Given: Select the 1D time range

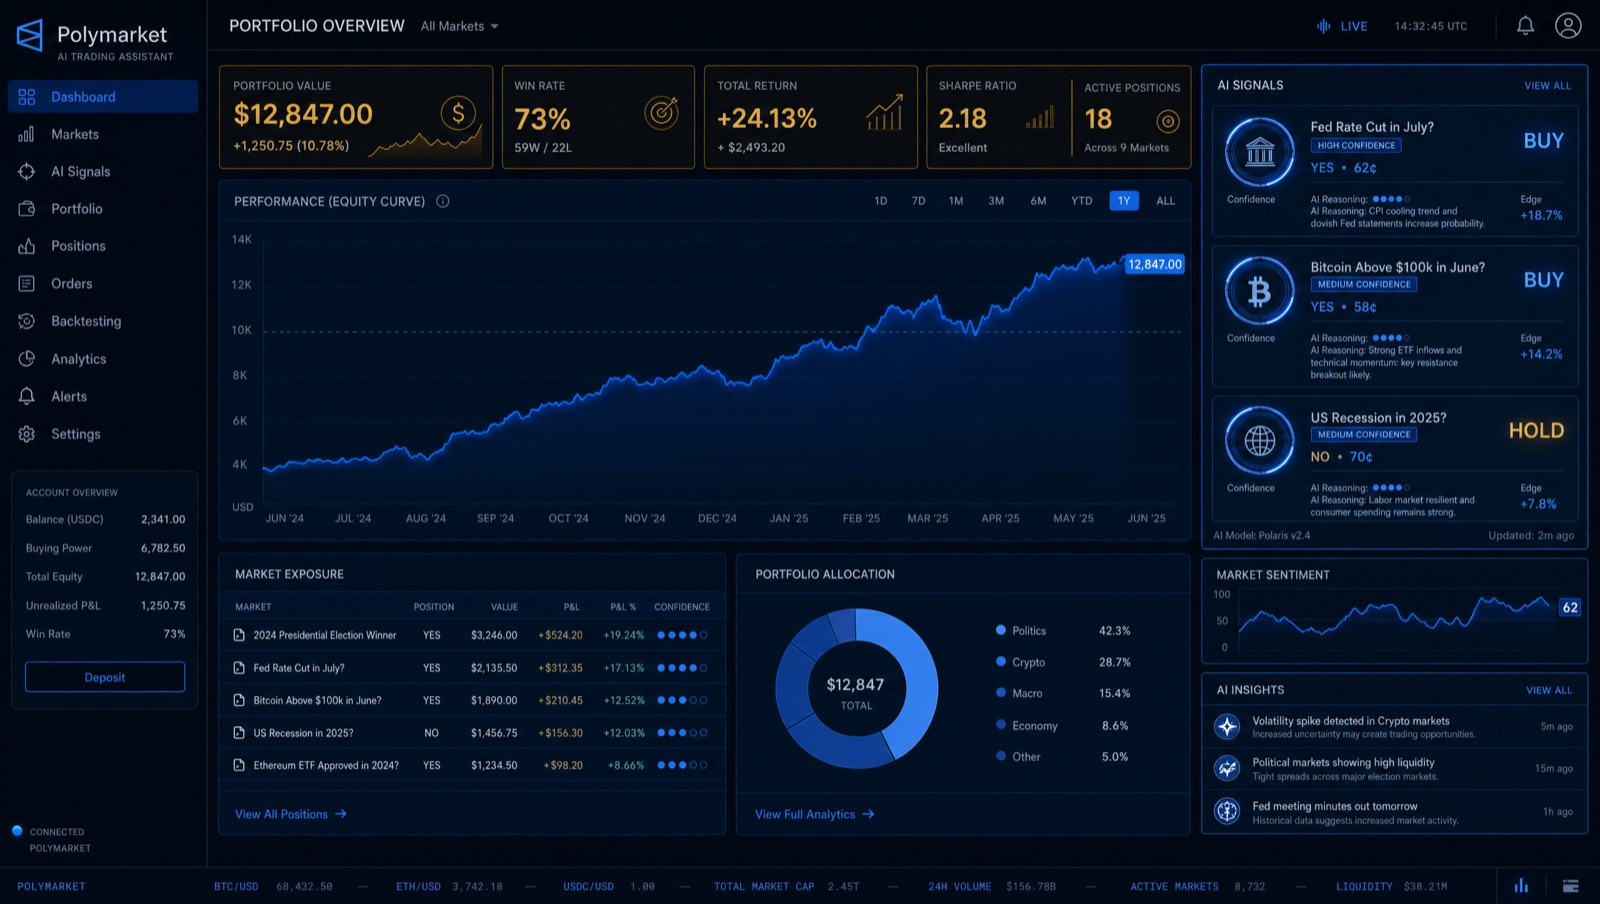Looking at the screenshot, I should pos(881,201).
